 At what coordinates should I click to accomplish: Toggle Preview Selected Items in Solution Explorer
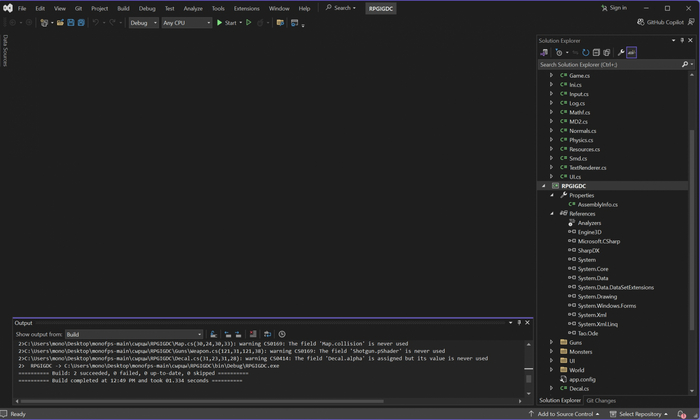tap(631, 53)
